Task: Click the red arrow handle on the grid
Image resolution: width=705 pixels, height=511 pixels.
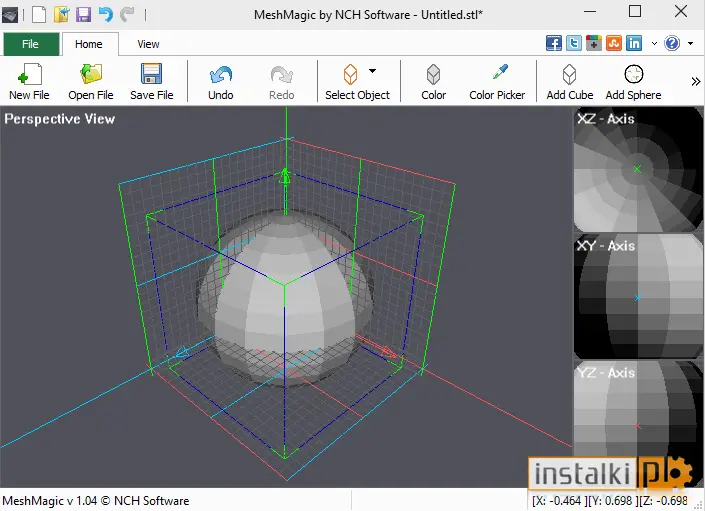Action: tap(388, 351)
